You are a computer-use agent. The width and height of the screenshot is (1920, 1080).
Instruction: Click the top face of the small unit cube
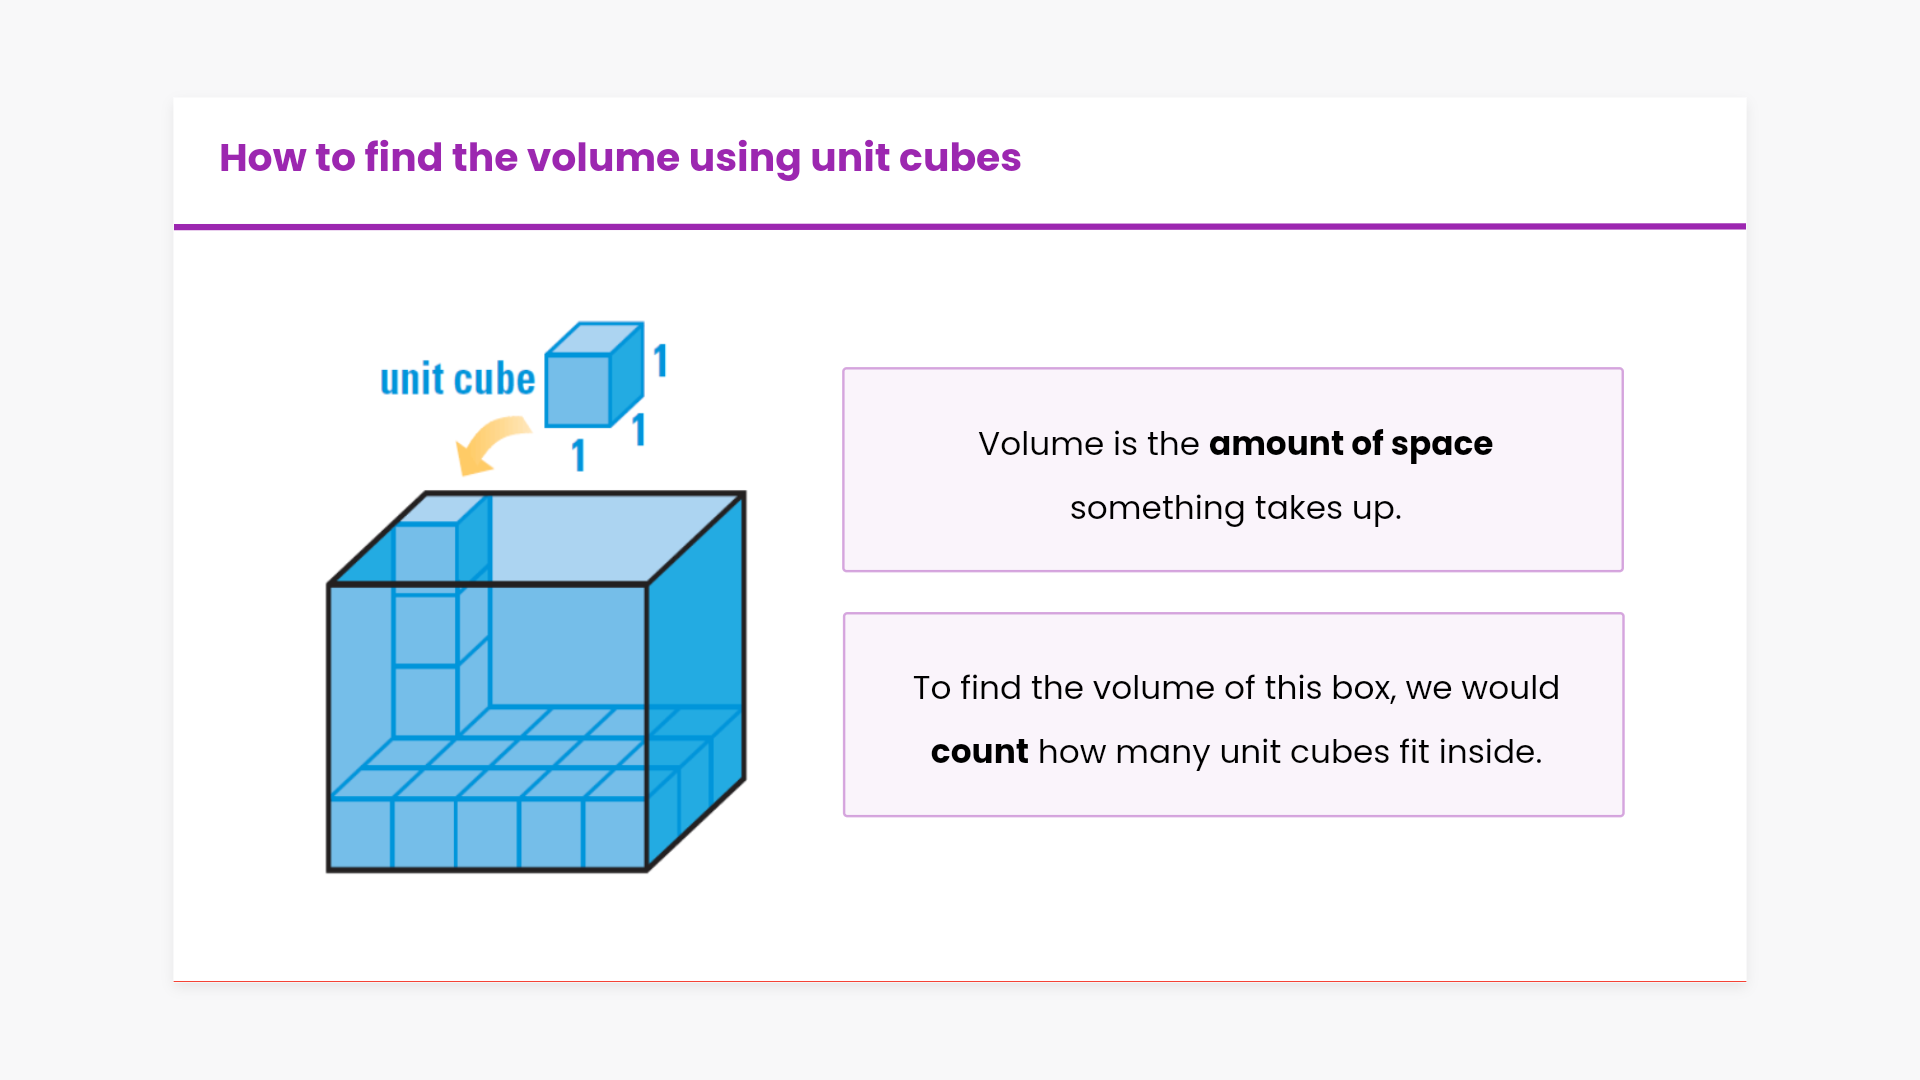click(x=596, y=338)
